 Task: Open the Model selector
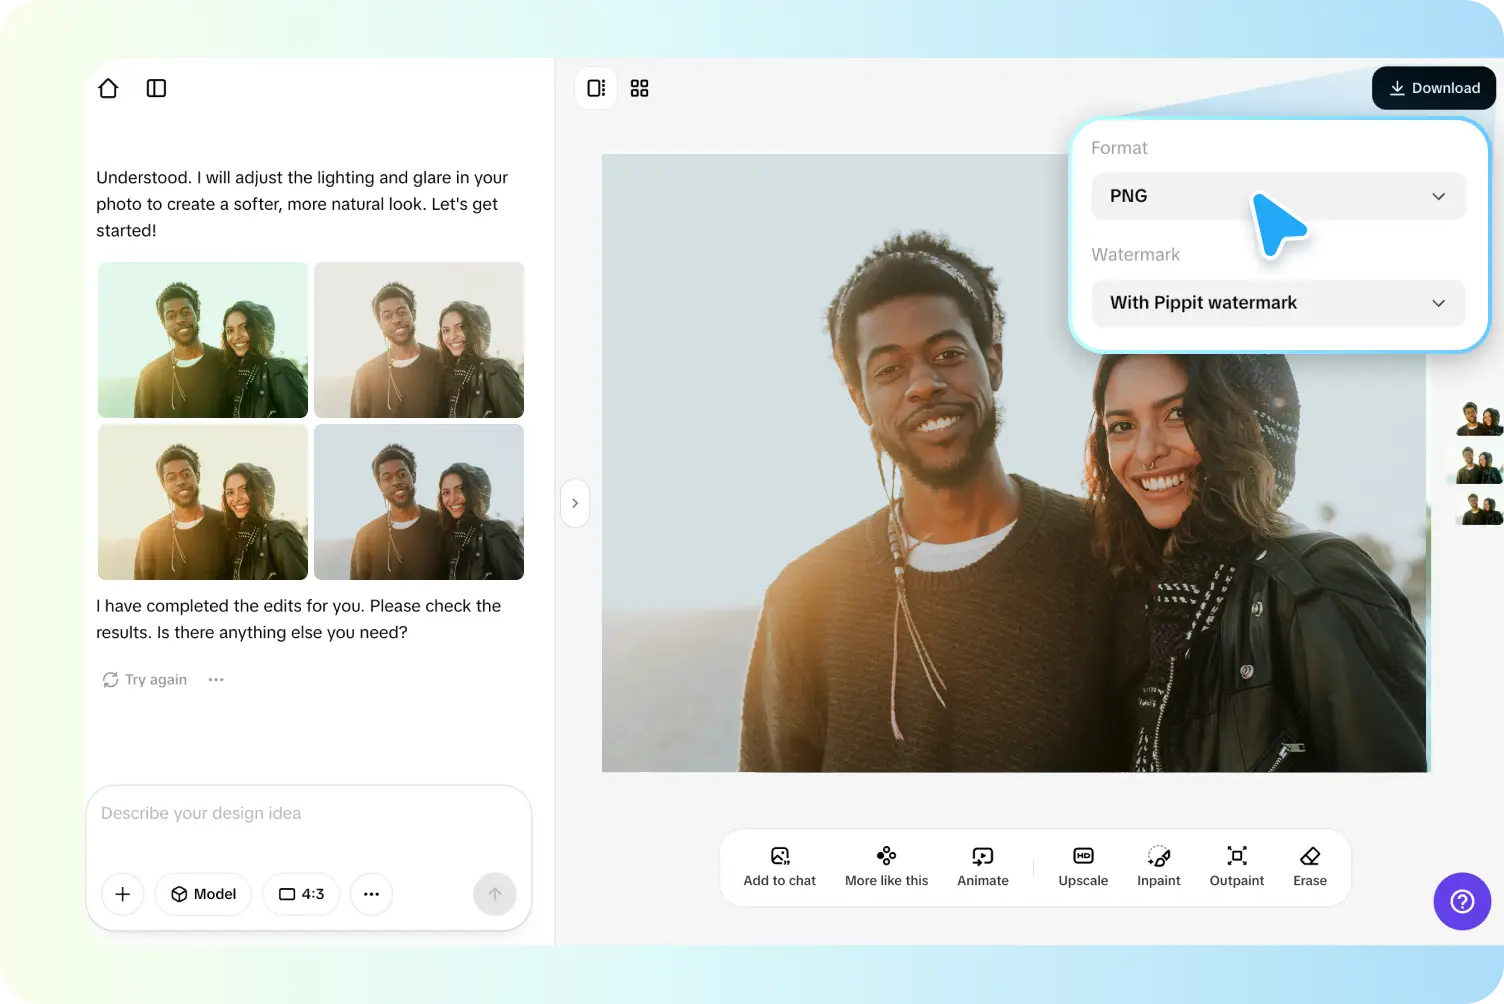[203, 894]
